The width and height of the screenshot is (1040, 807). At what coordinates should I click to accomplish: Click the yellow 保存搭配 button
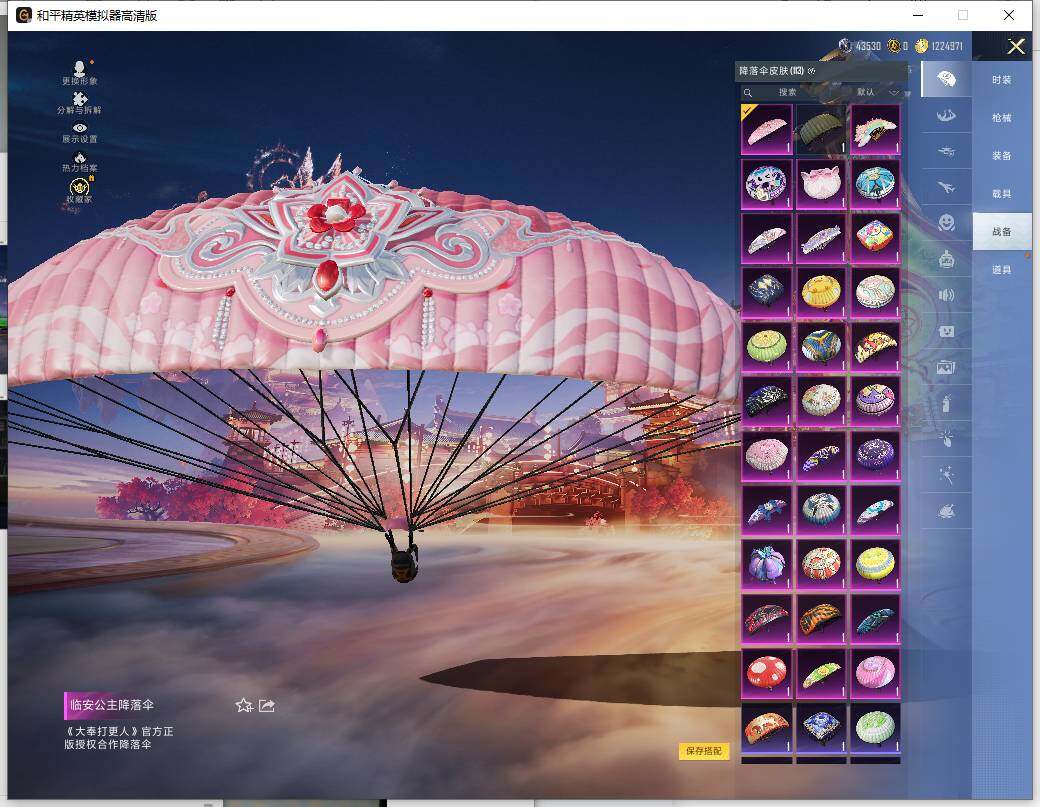click(704, 751)
